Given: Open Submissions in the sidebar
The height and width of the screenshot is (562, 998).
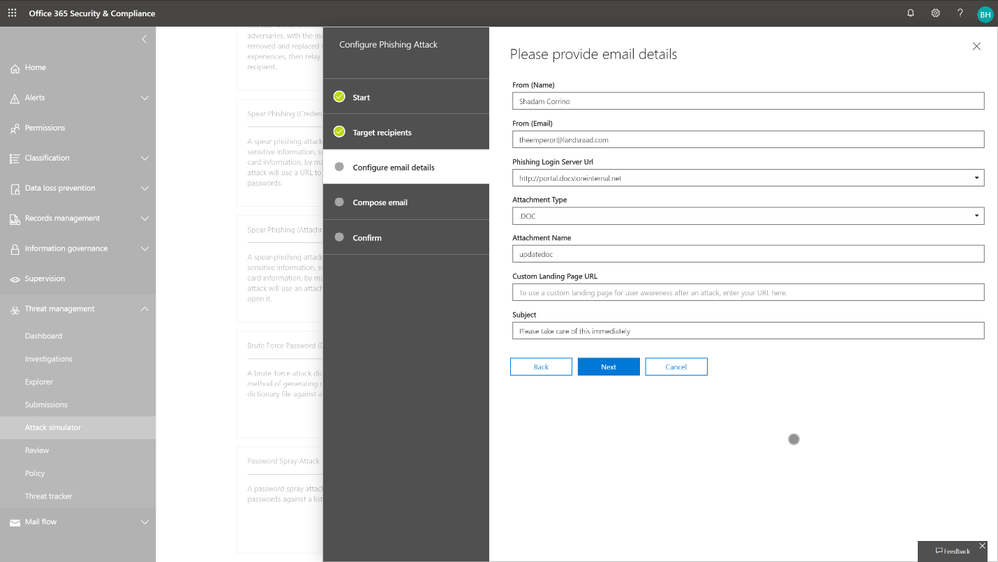Looking at the screenshot, I should [46, 405].
